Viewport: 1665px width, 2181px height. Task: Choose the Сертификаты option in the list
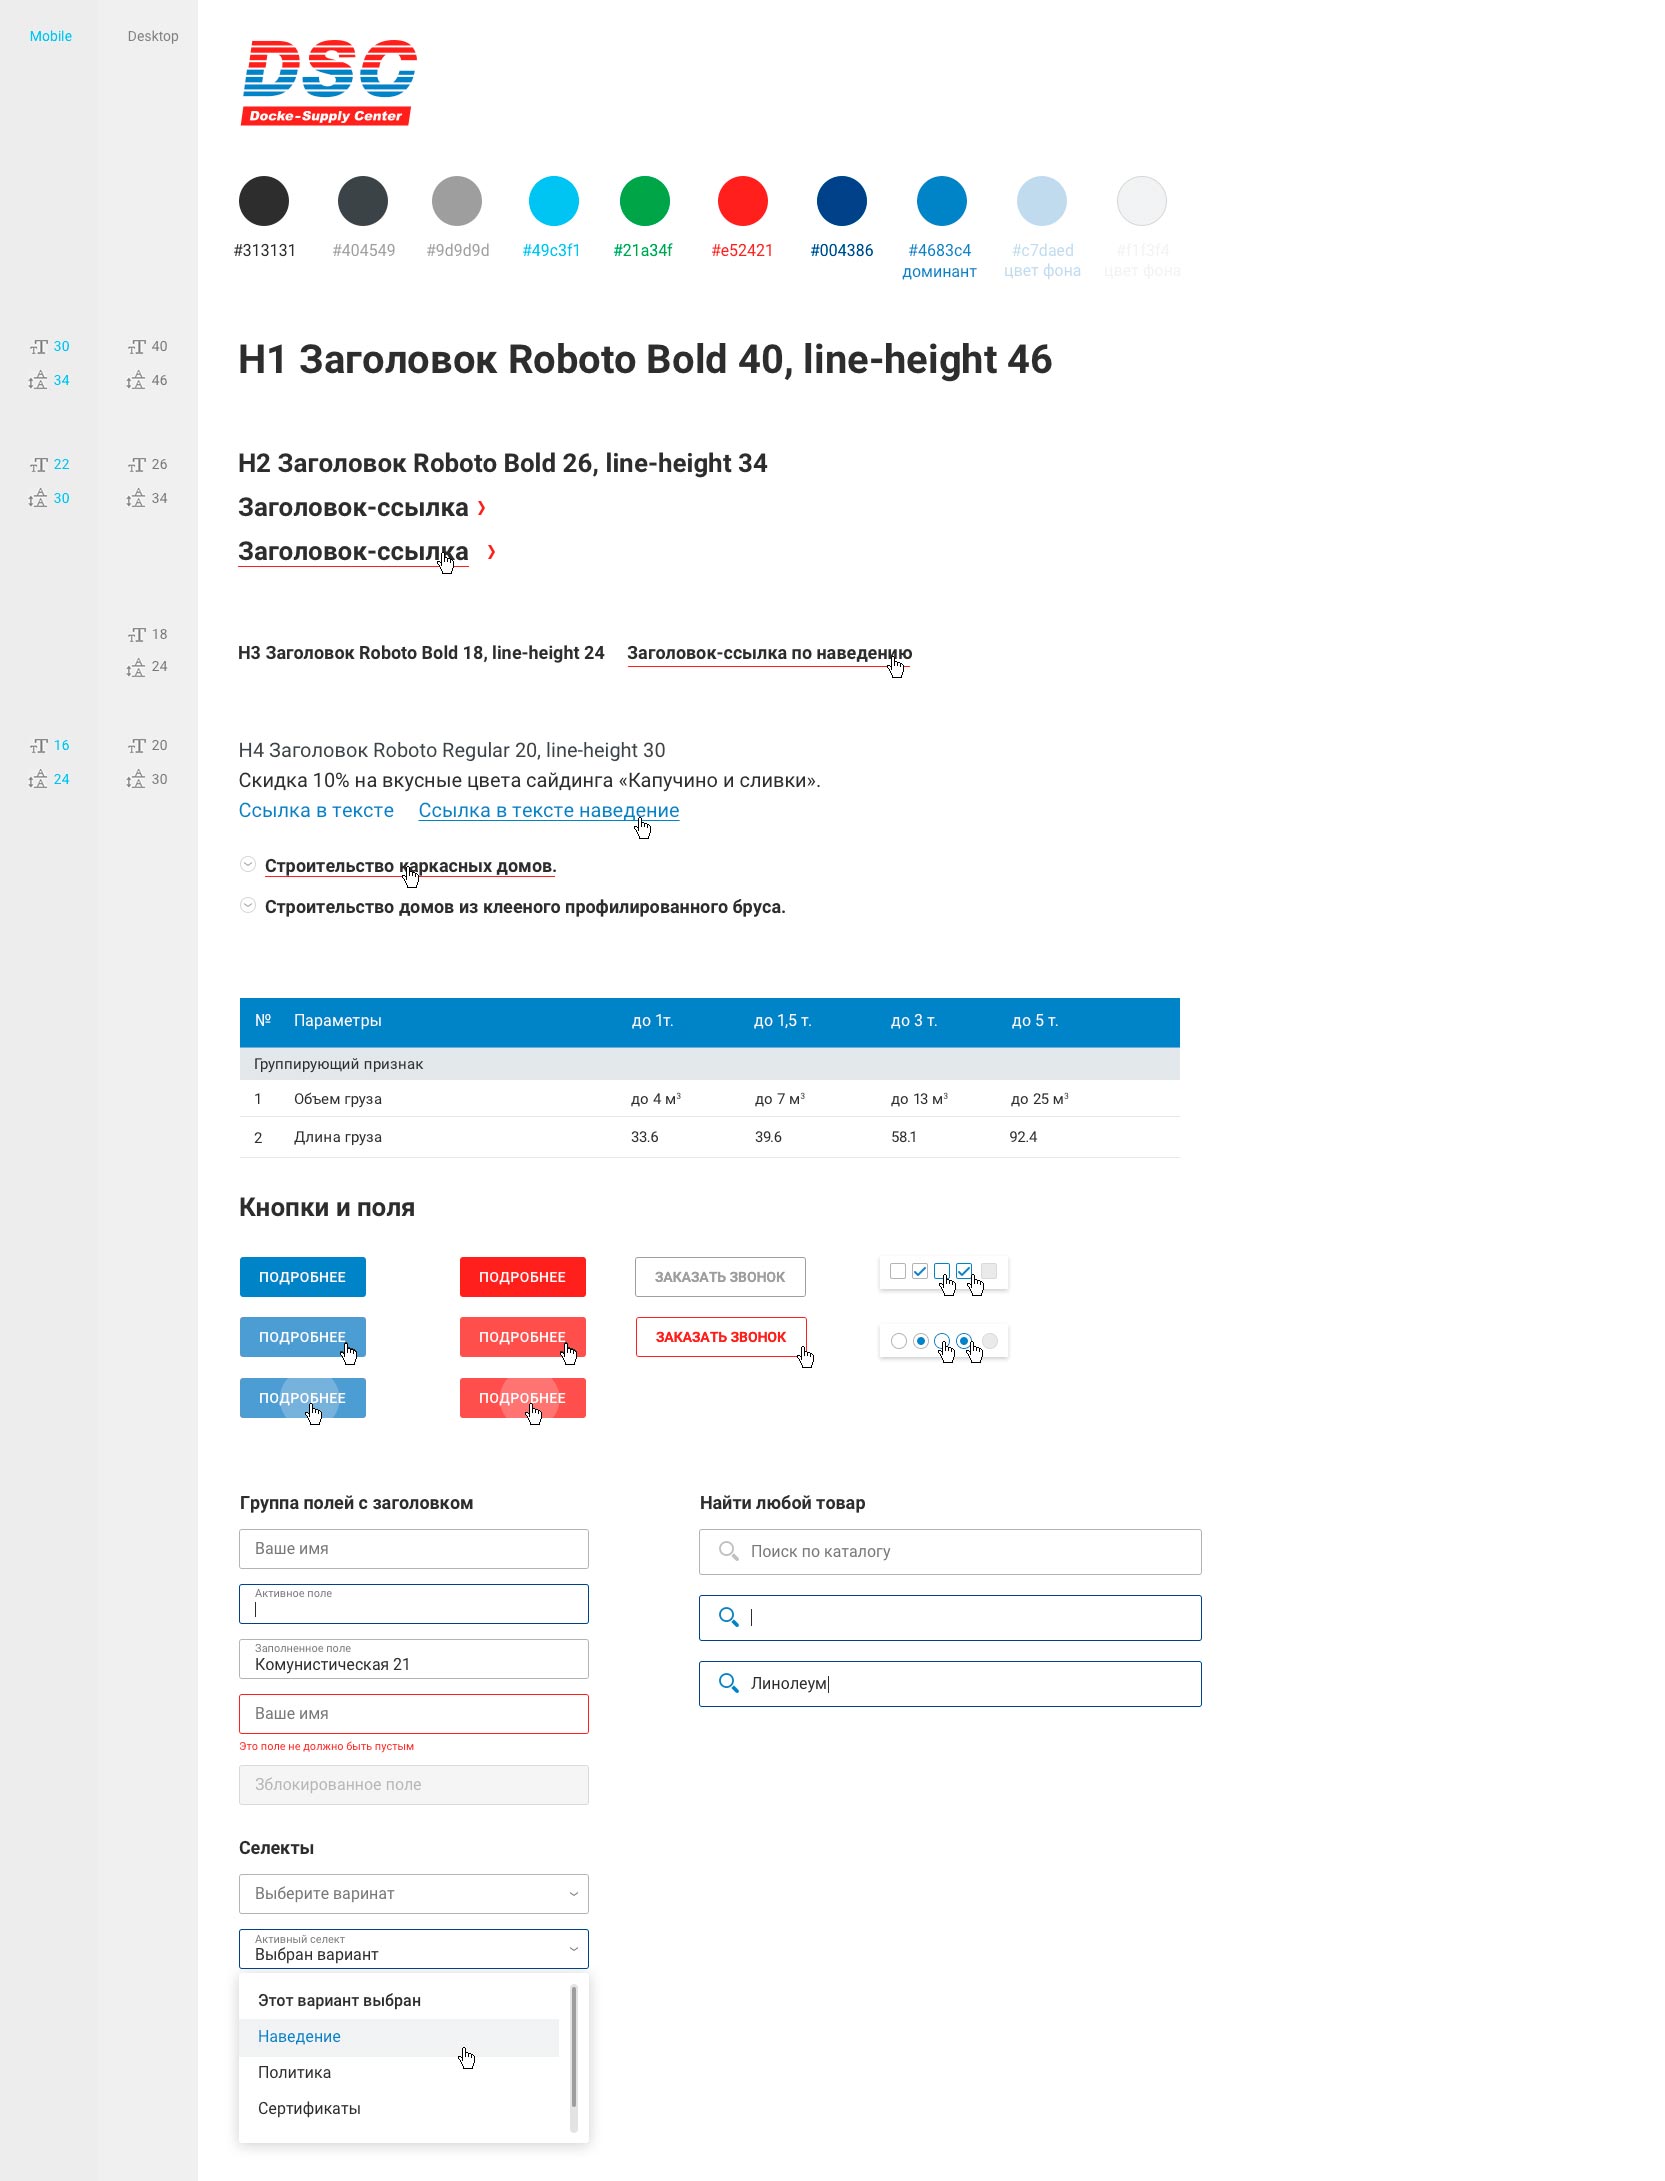[399, 2109]
